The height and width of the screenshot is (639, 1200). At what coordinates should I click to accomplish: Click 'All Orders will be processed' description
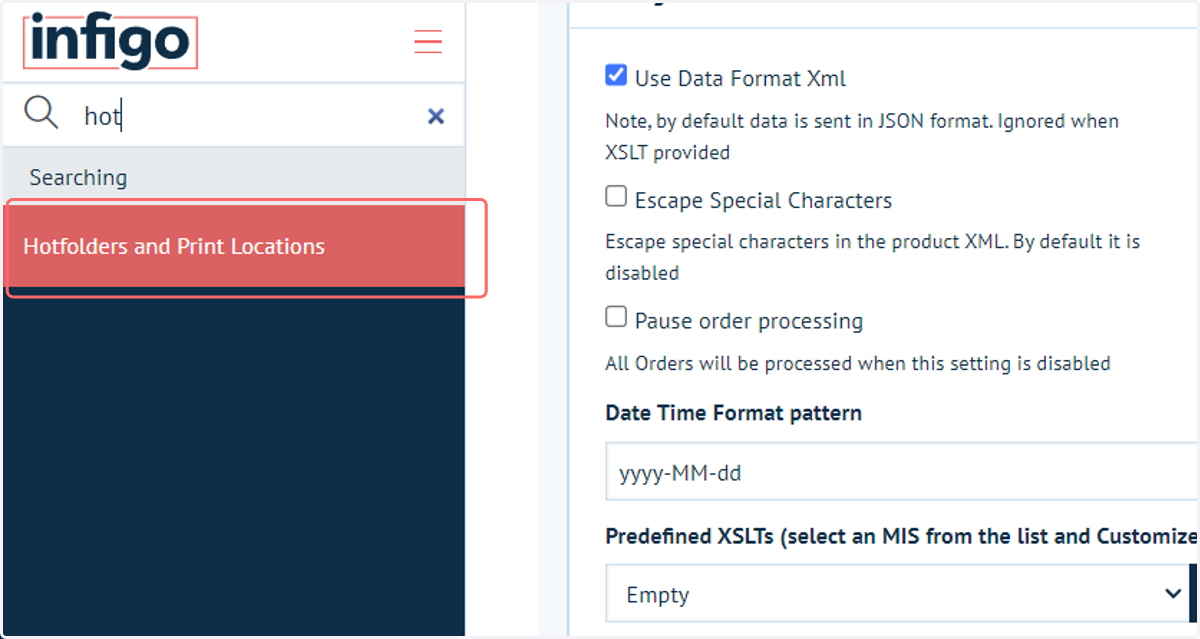pos(858,363)
